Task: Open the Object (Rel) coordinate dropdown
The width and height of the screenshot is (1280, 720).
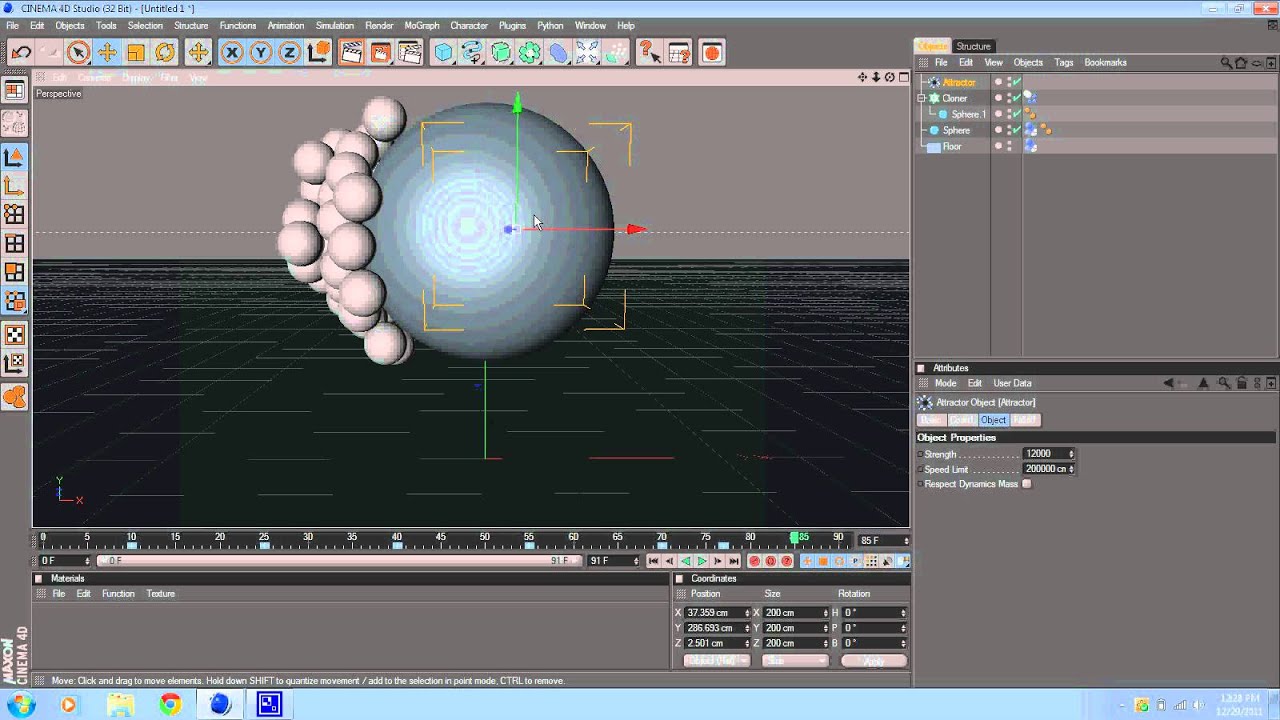Action: [717, 661]
